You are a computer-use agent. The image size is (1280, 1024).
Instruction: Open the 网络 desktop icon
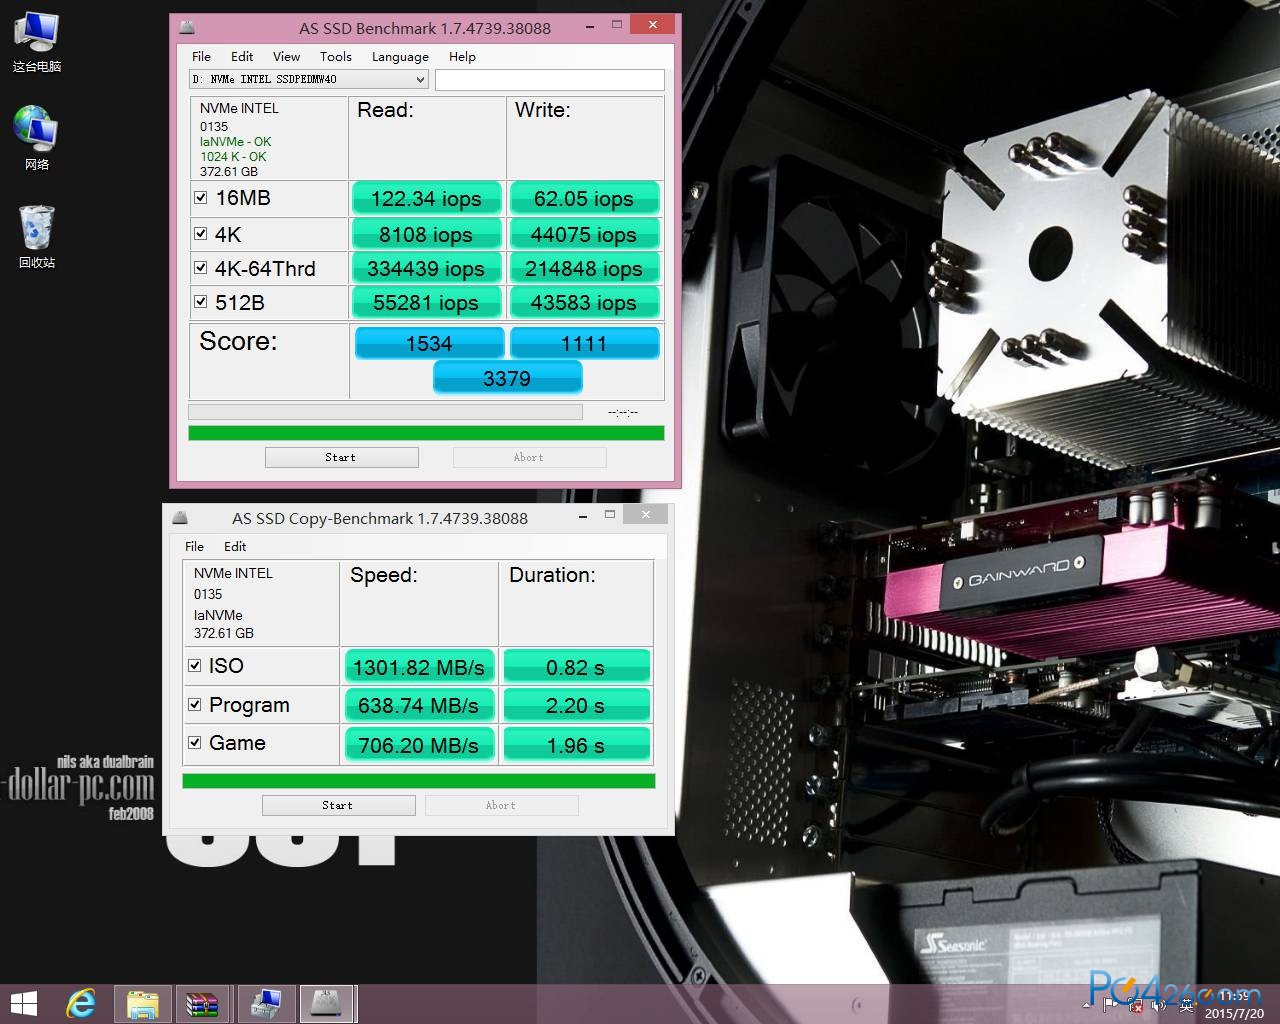click(x=37, y=138)
